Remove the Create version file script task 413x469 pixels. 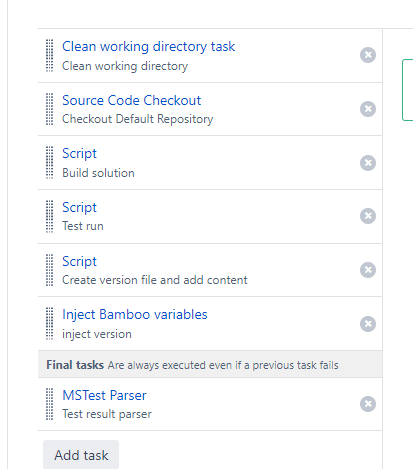[x=368, y=270]
